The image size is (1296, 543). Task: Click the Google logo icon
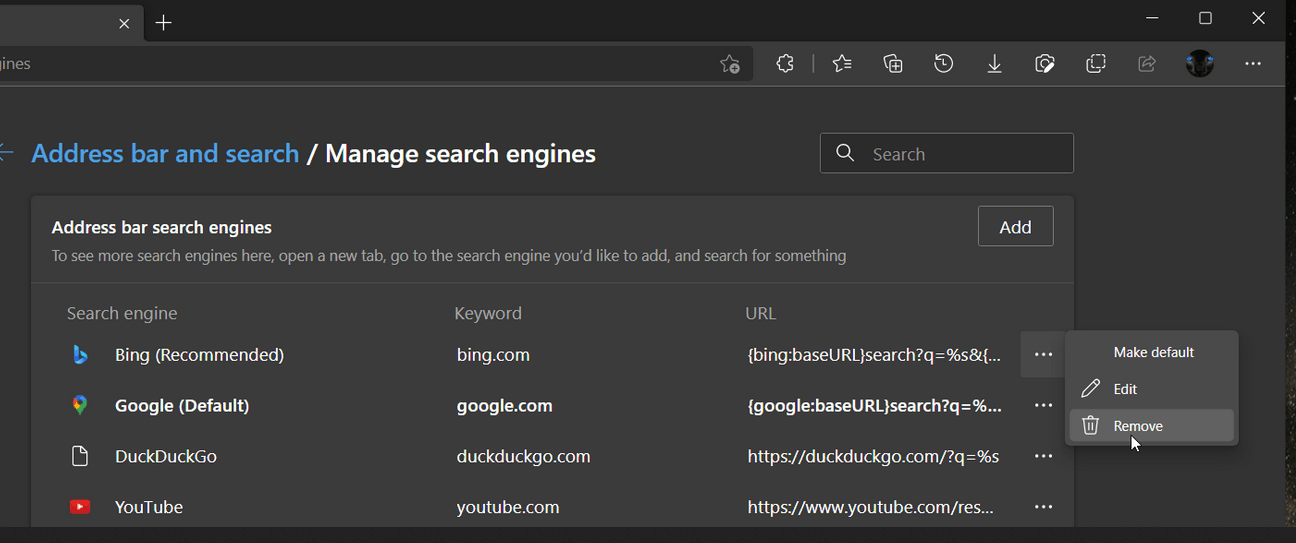pyautogui.click(x=80, y=405)
